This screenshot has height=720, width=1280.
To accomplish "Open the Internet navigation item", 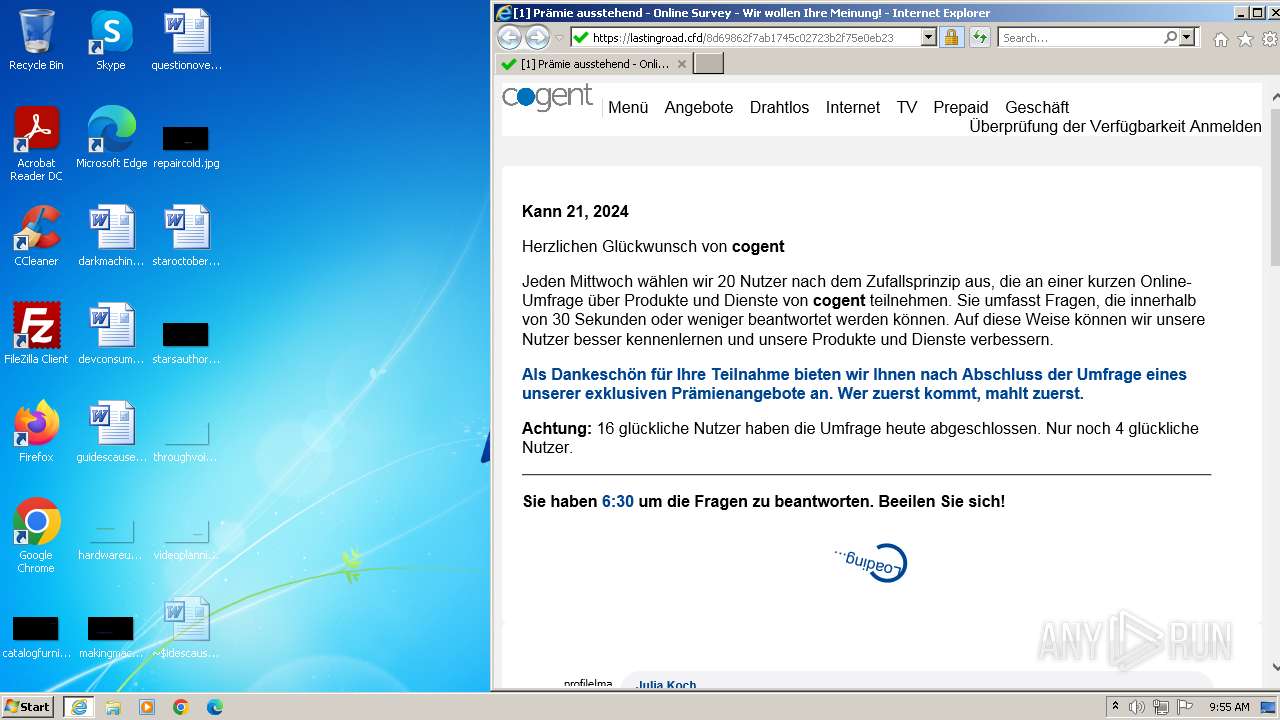I will click(853, 107).
